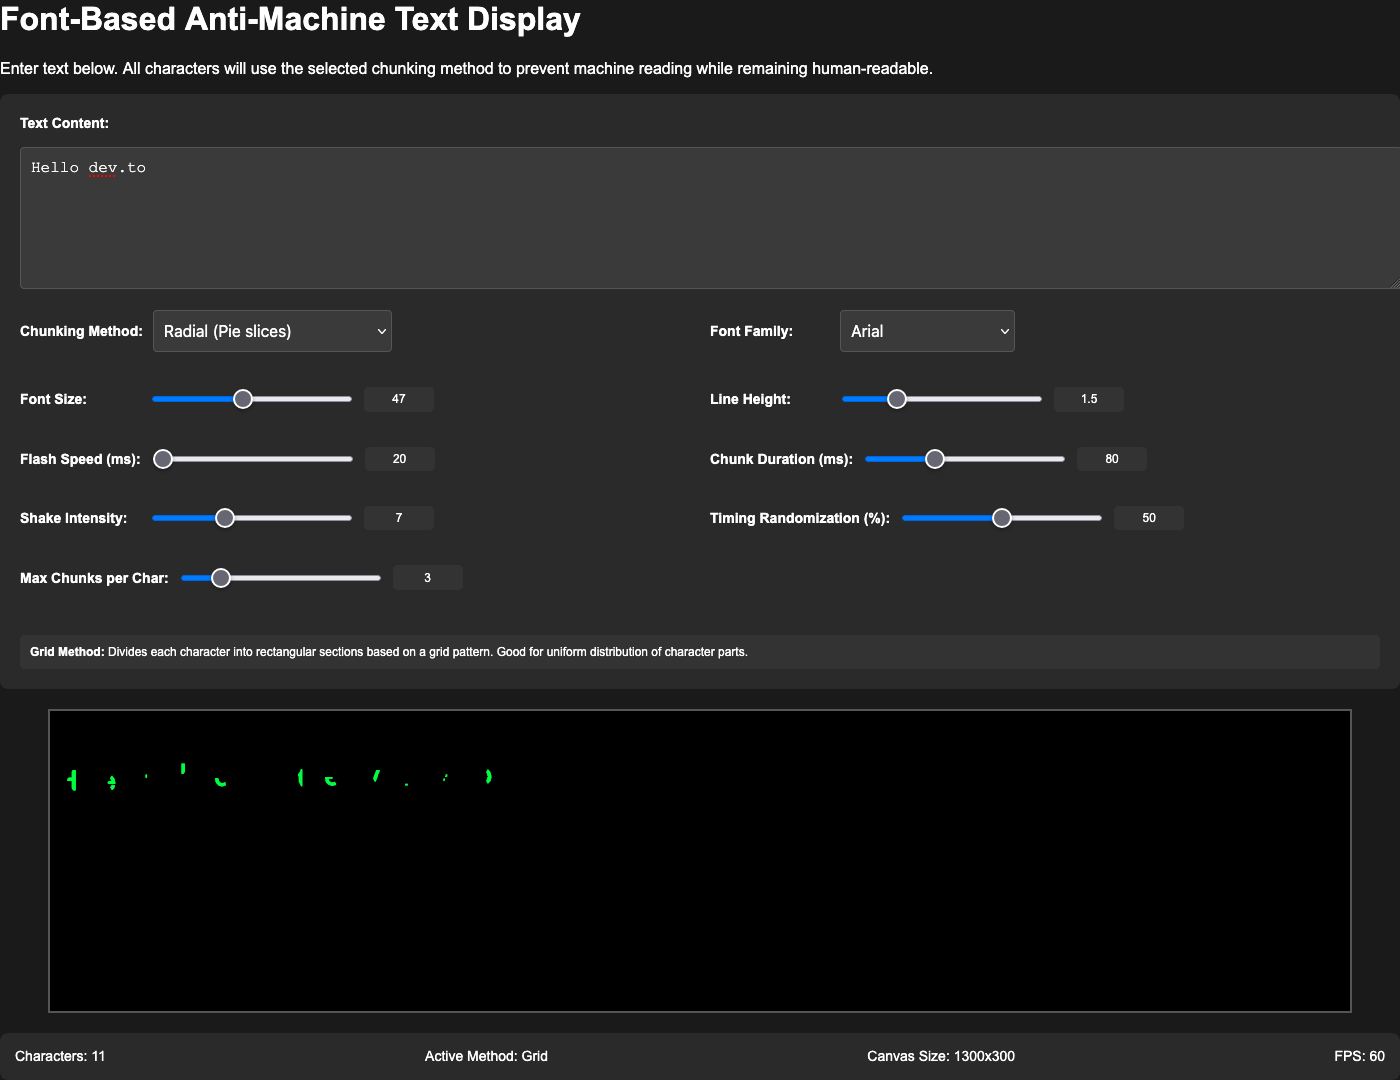Click the Shake Intensity slider
The image size is (1400, 1080).
(x=252, y=518)
